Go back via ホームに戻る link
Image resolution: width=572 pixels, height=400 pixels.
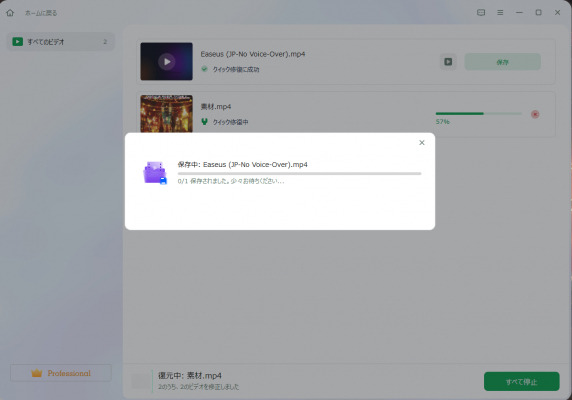tap(41, 13)
